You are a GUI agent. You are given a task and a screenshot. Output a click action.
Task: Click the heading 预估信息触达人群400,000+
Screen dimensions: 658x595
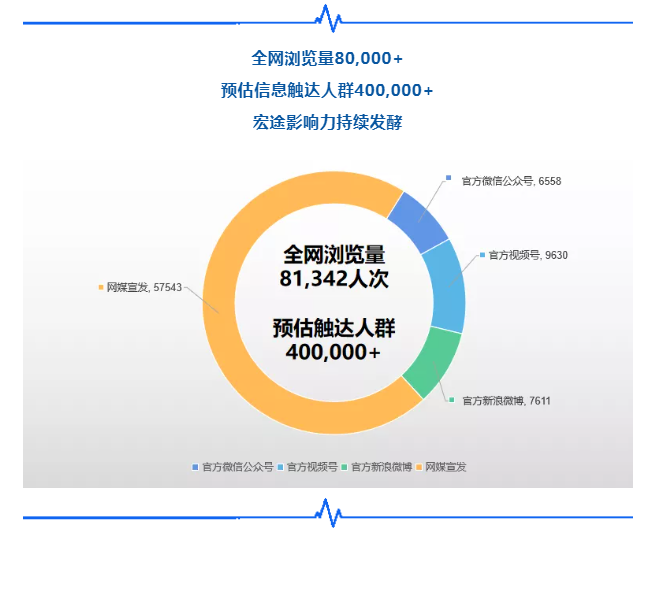click(327, 90)
